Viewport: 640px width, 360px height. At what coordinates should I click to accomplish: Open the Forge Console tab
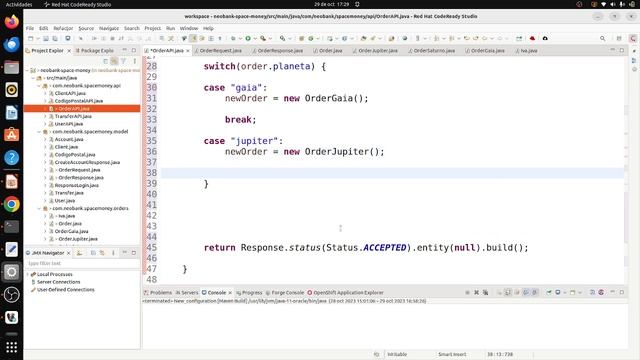[285, 293]
